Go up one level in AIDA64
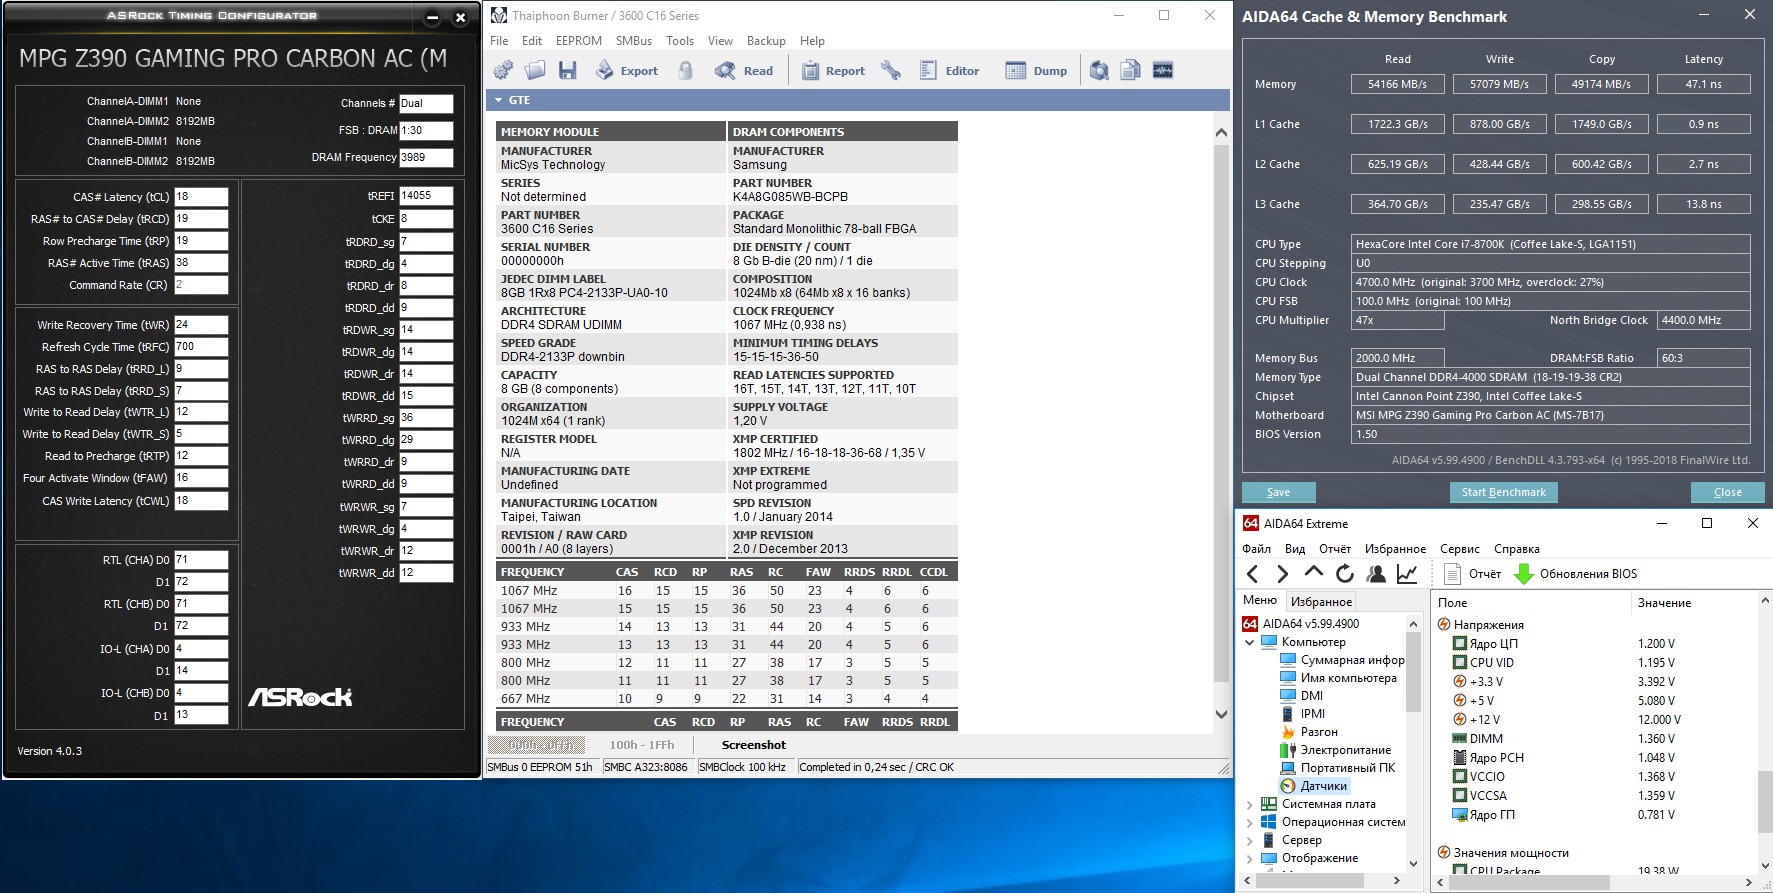This screenshot has width=1773, height=893. (1314, 573)
